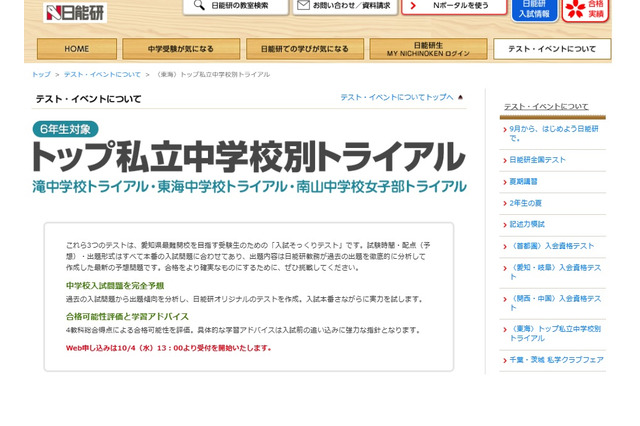Click the heading 中学校入試問題を完全予想

point(115,286)
